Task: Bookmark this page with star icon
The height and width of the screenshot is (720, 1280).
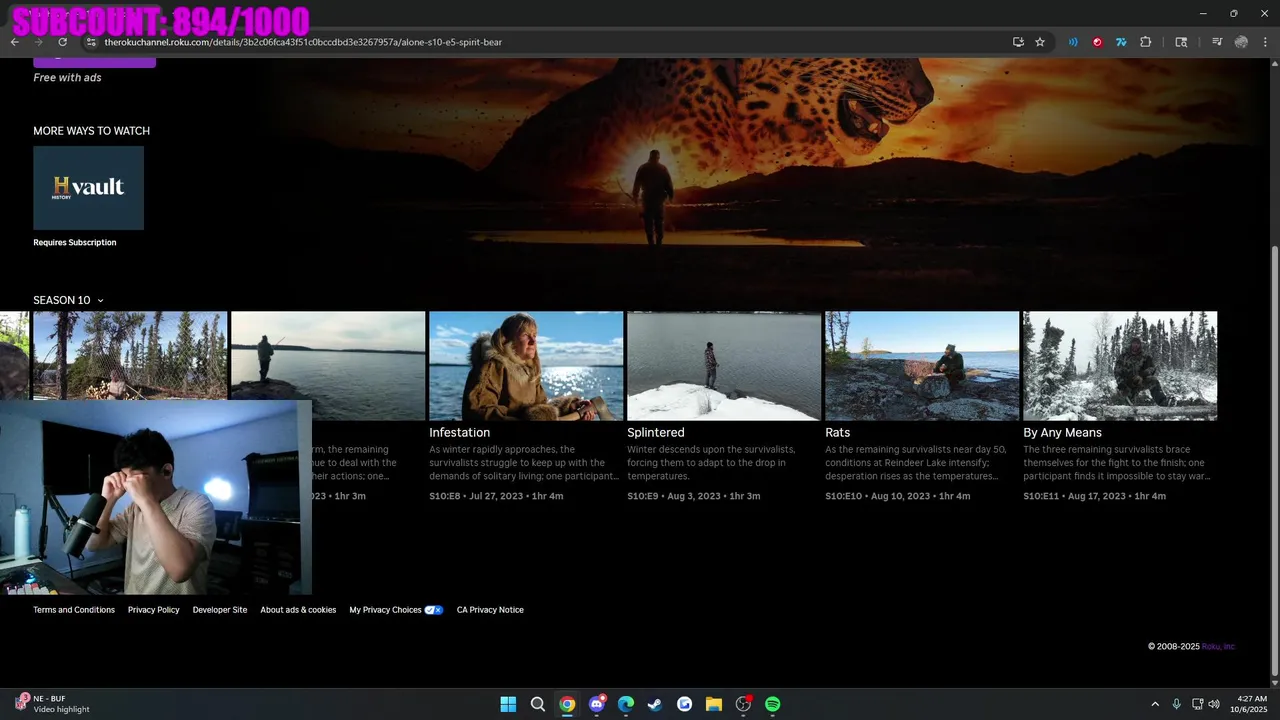Action: click(x=1040, y=42)
